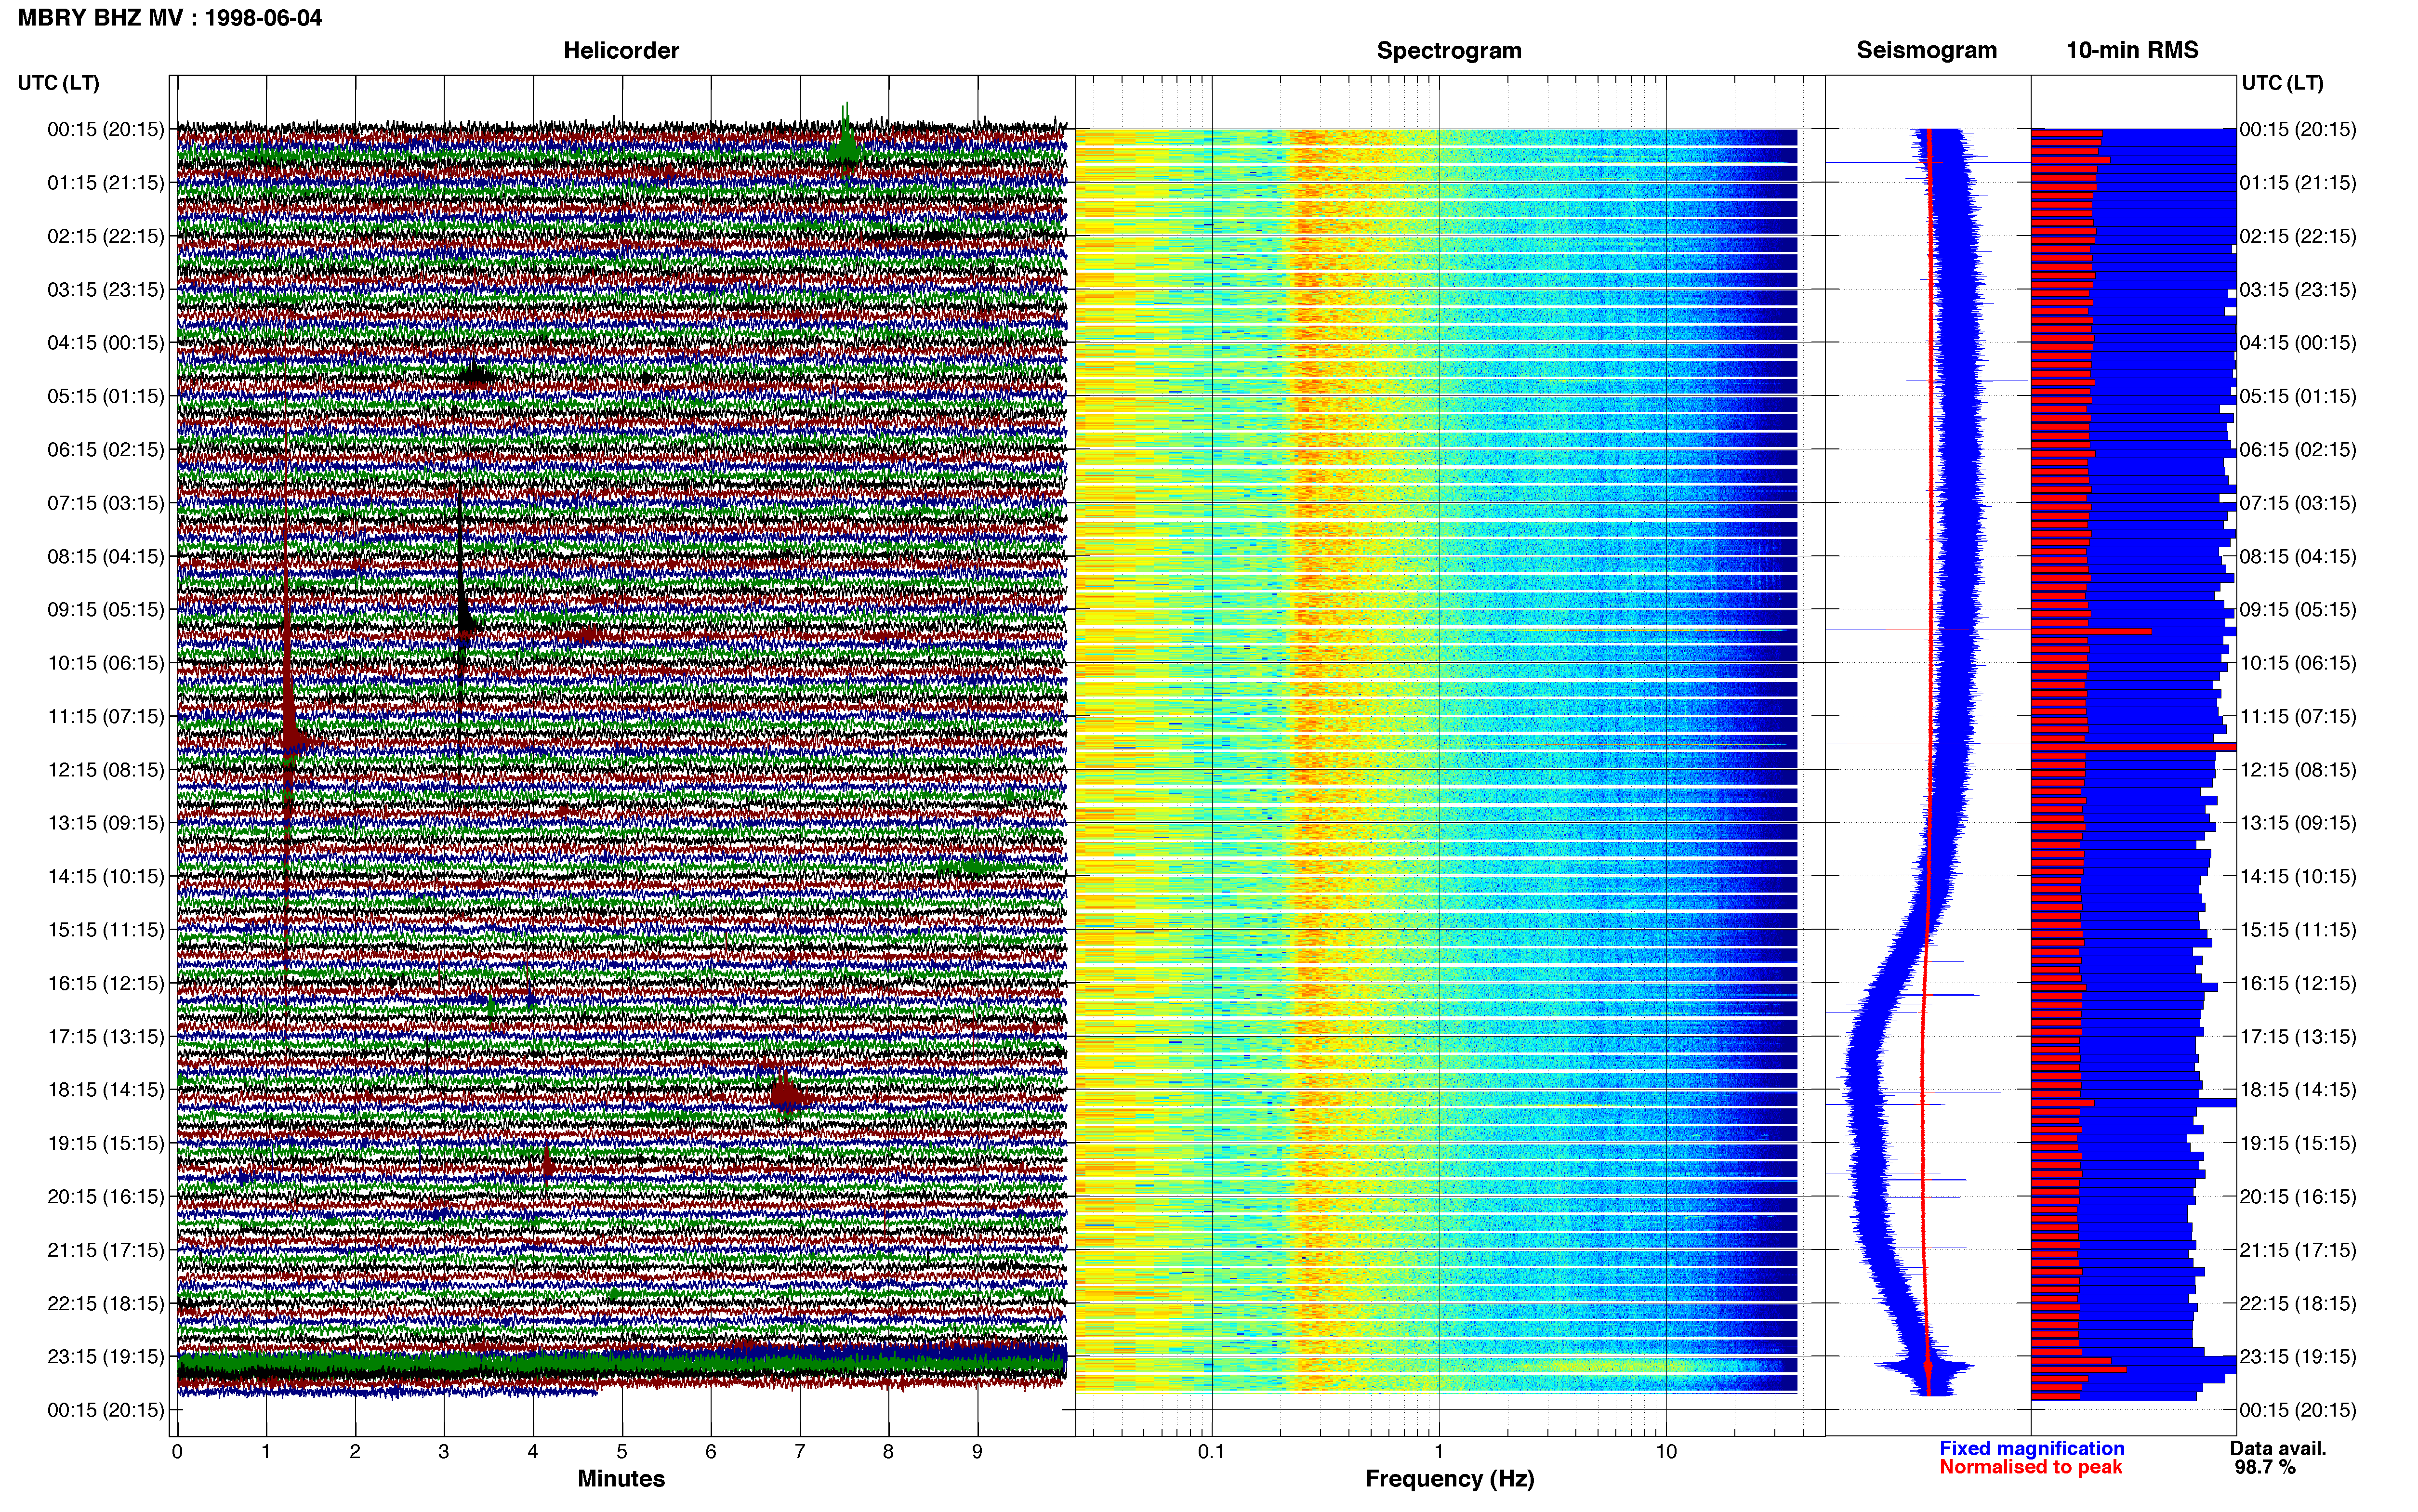Click left time label '21:15 (17:15)'
This screenshot has width=2418, height=1512.
pos(105,1250)
